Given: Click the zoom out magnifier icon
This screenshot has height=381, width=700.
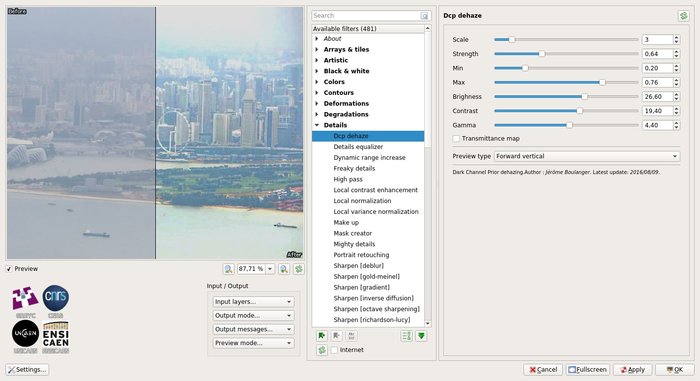Looking at the screenshot, I should click(228, 269).
